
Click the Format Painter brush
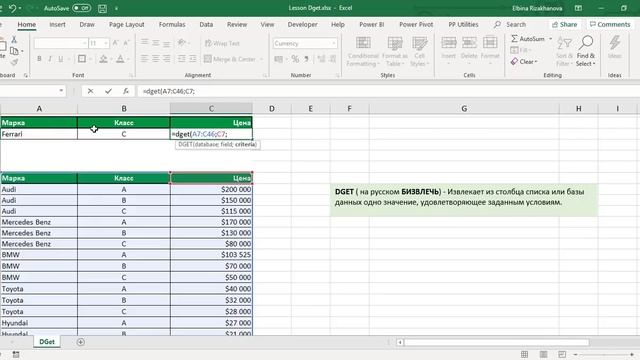click(14, 62)
